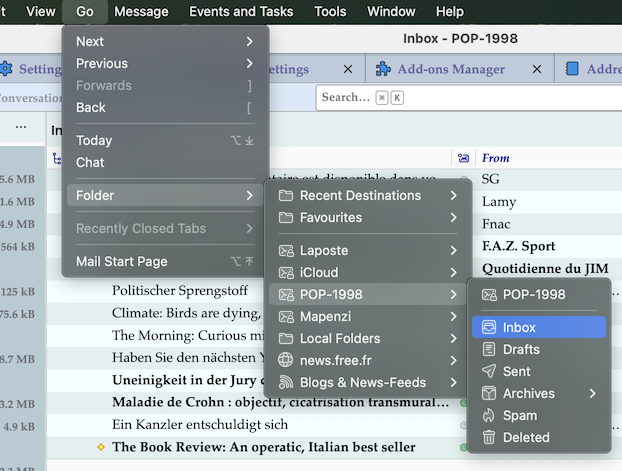
Task: Expand the Laposte submenu arrow
Action: [454, 251]
